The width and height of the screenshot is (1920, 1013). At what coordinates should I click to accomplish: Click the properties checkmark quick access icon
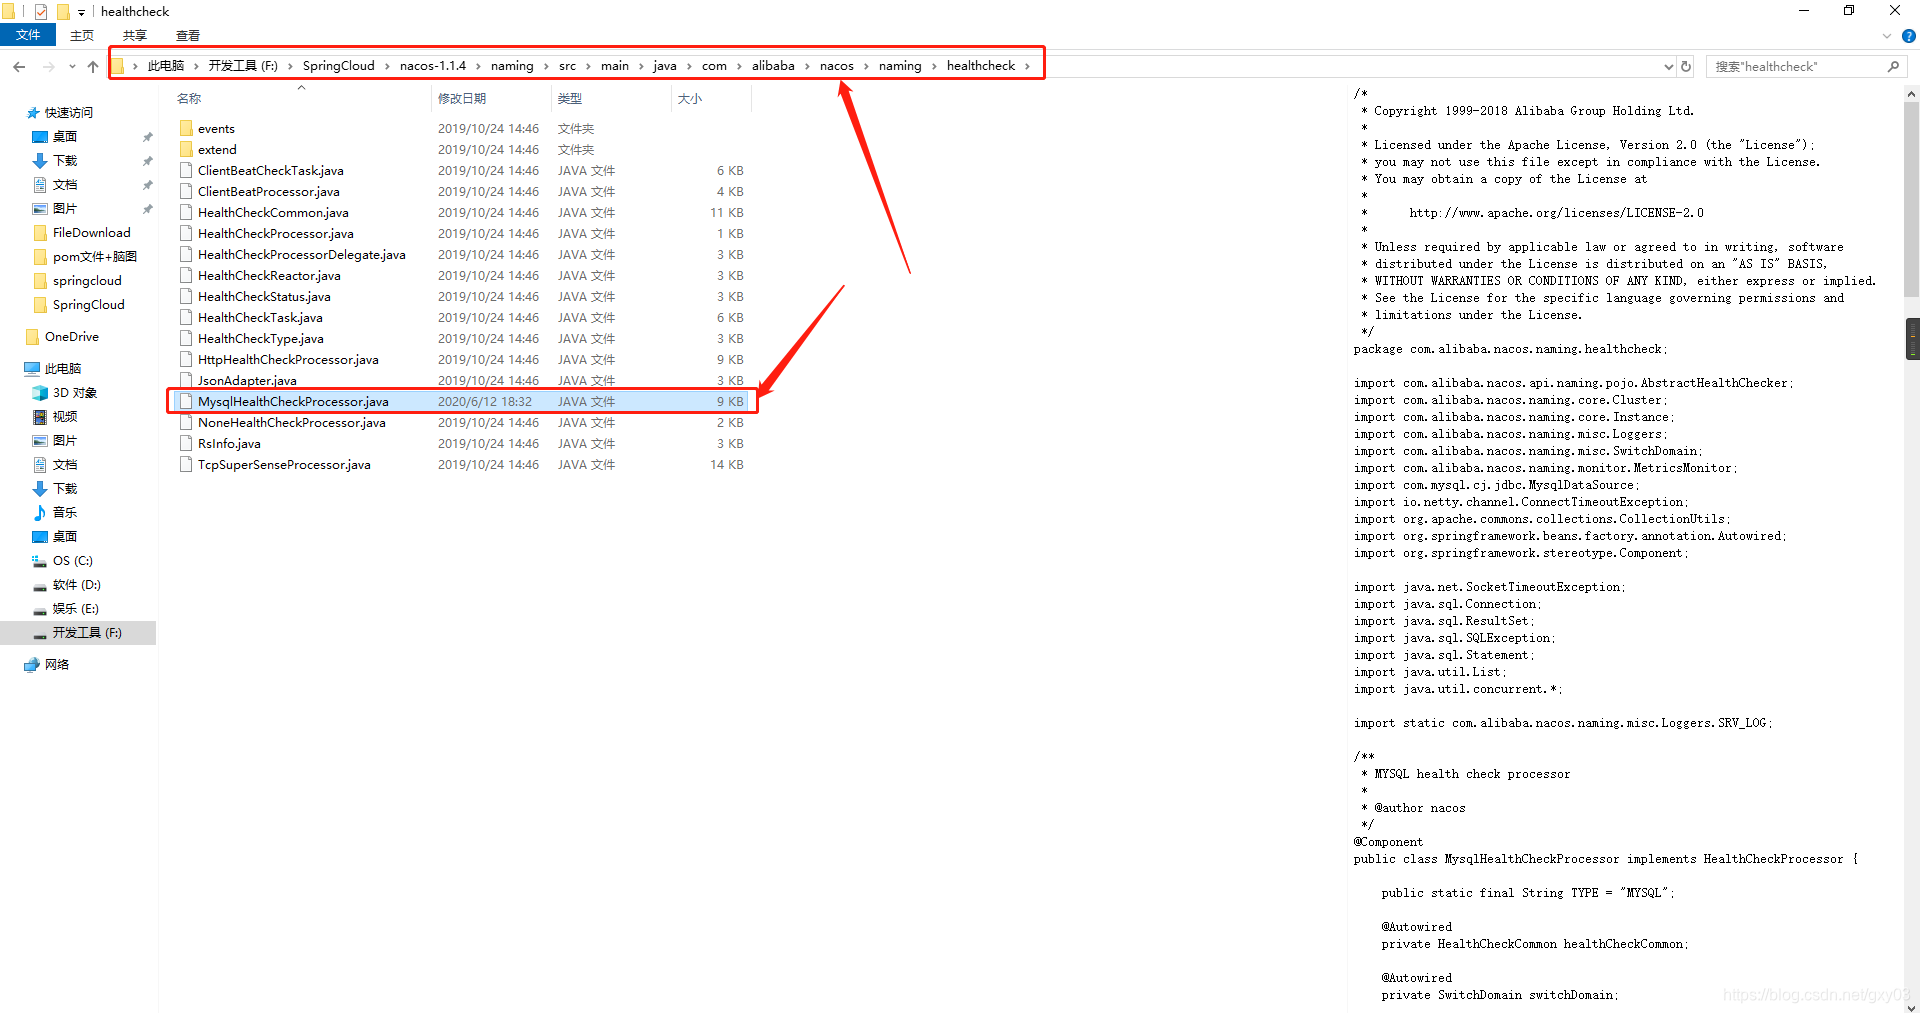pos(41,12)
